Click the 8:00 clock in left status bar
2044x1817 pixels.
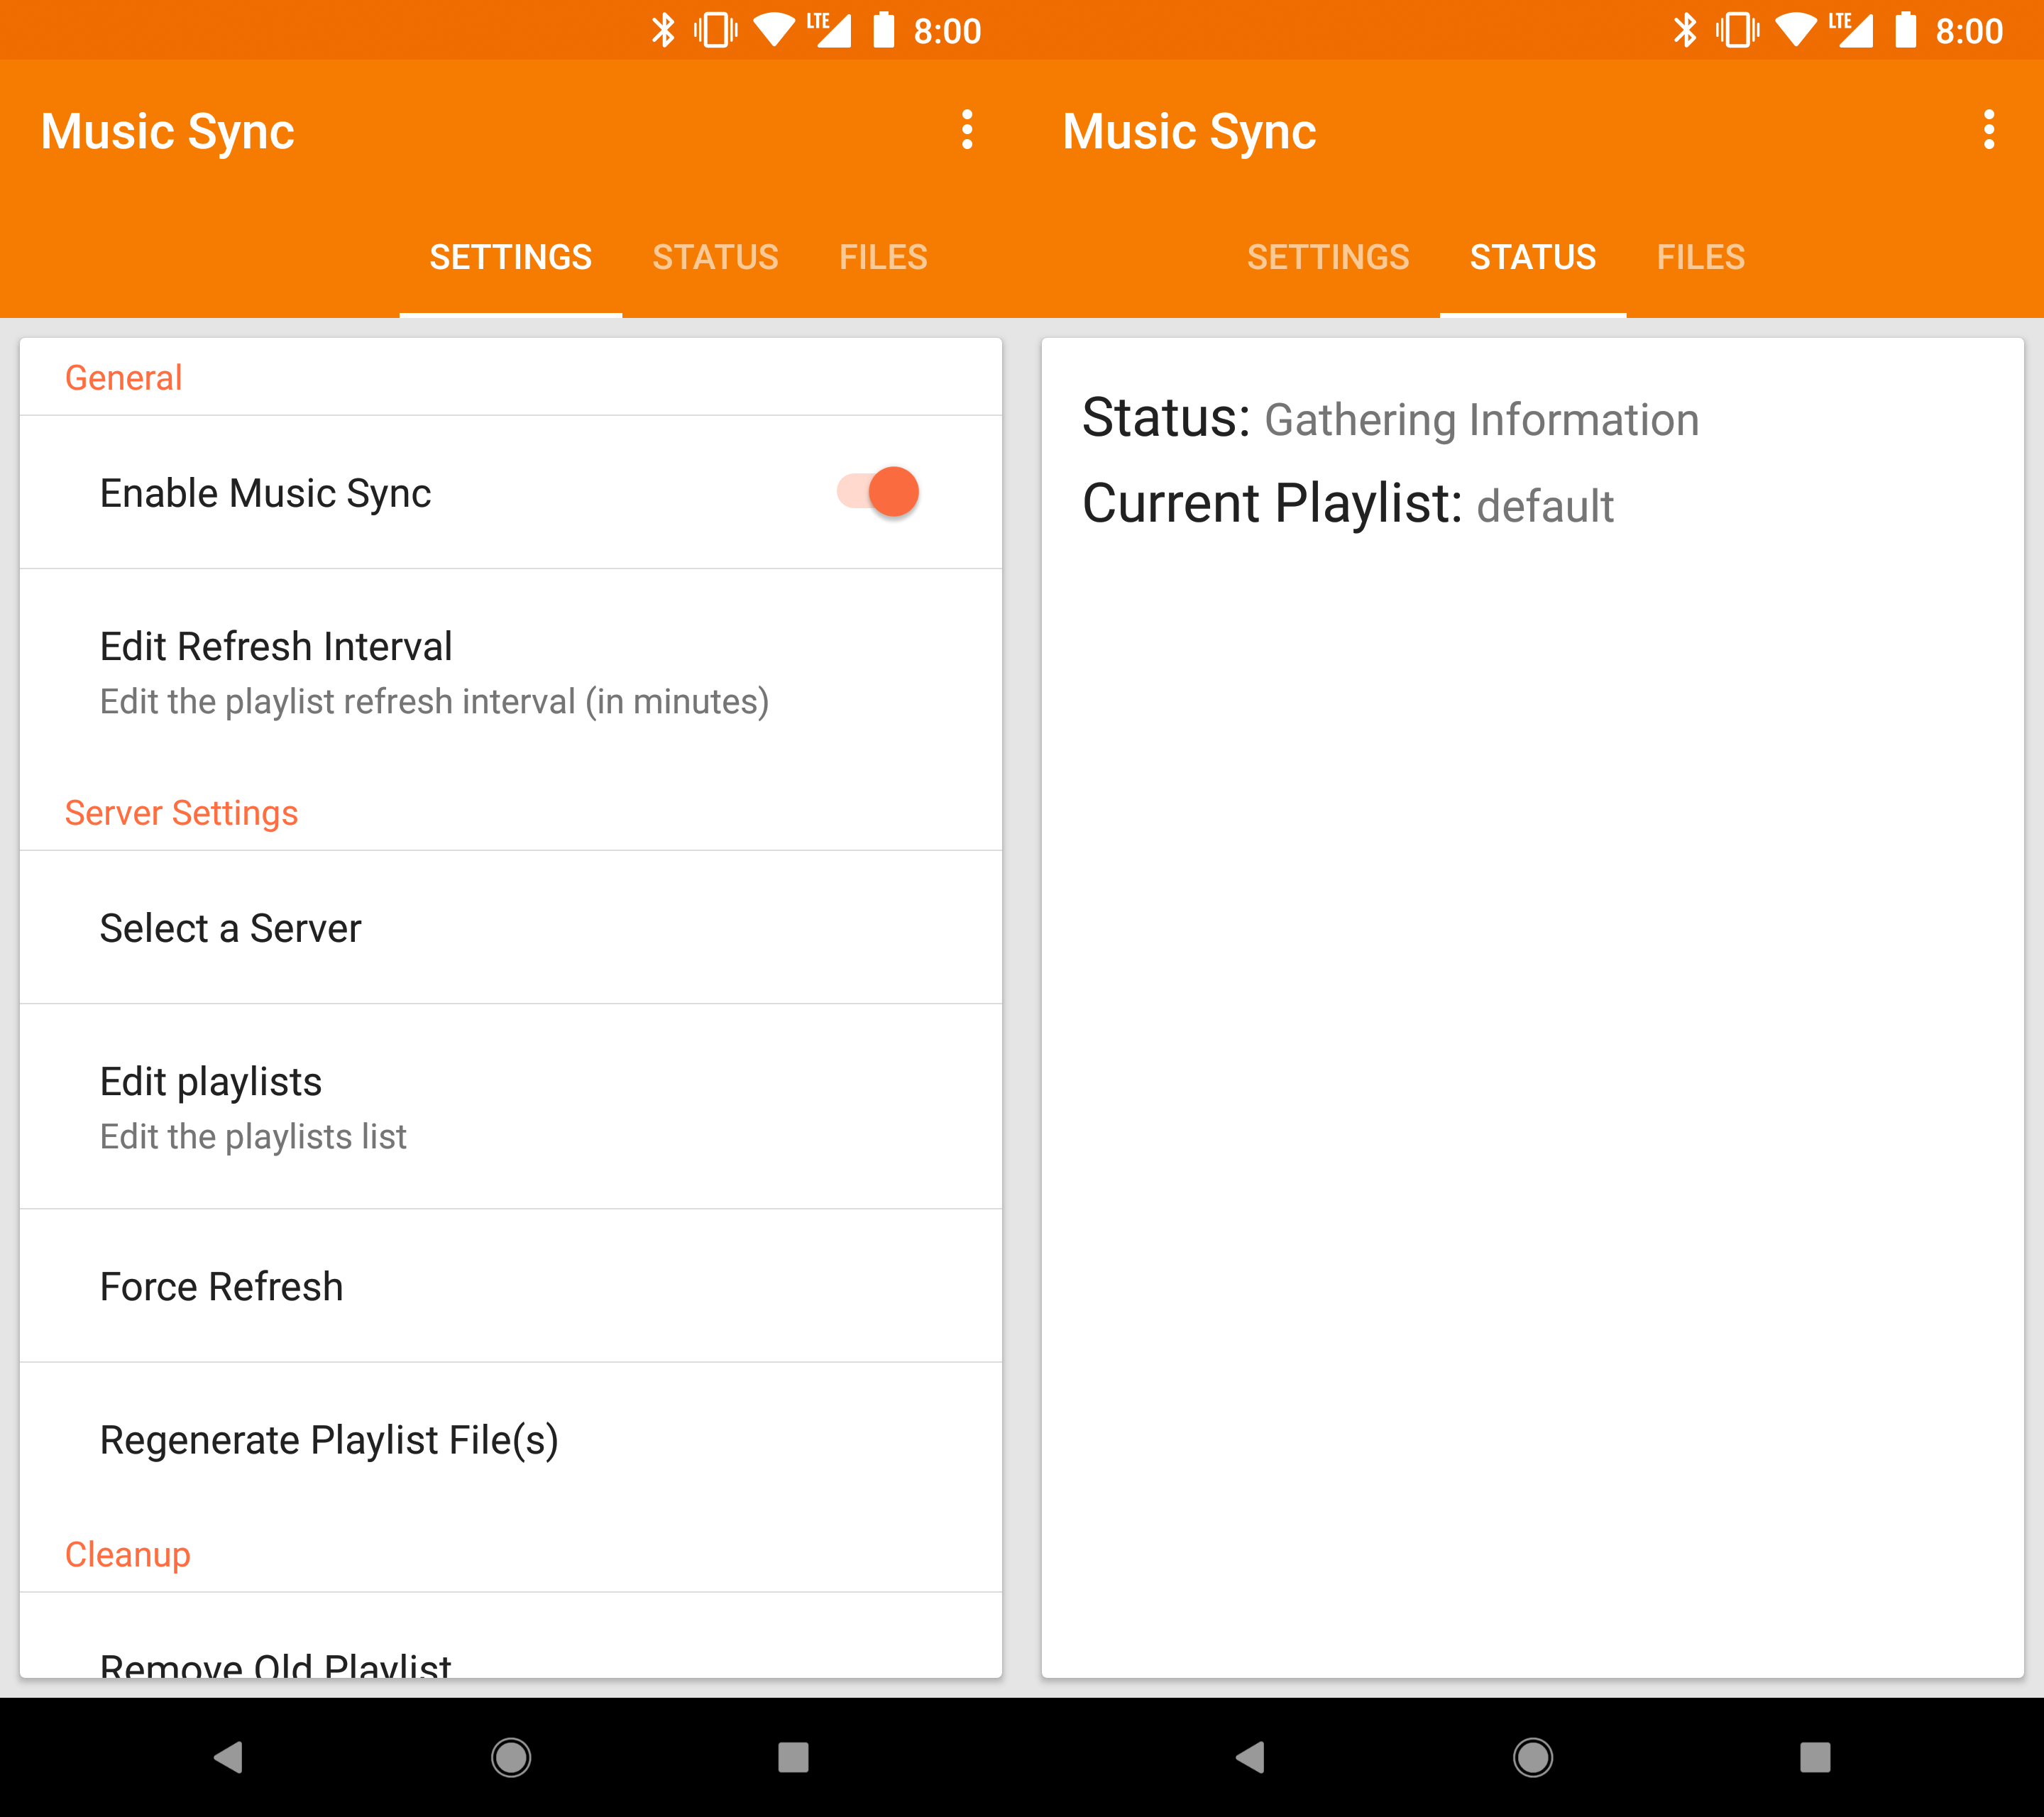947,31
